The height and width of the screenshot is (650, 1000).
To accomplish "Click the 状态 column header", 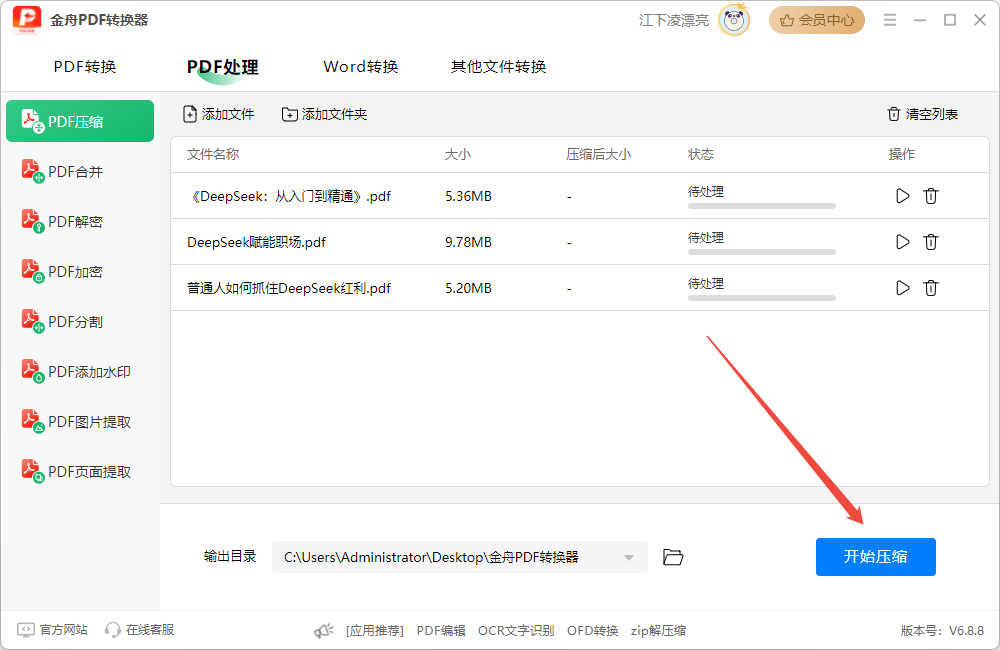I will [701, 154].
